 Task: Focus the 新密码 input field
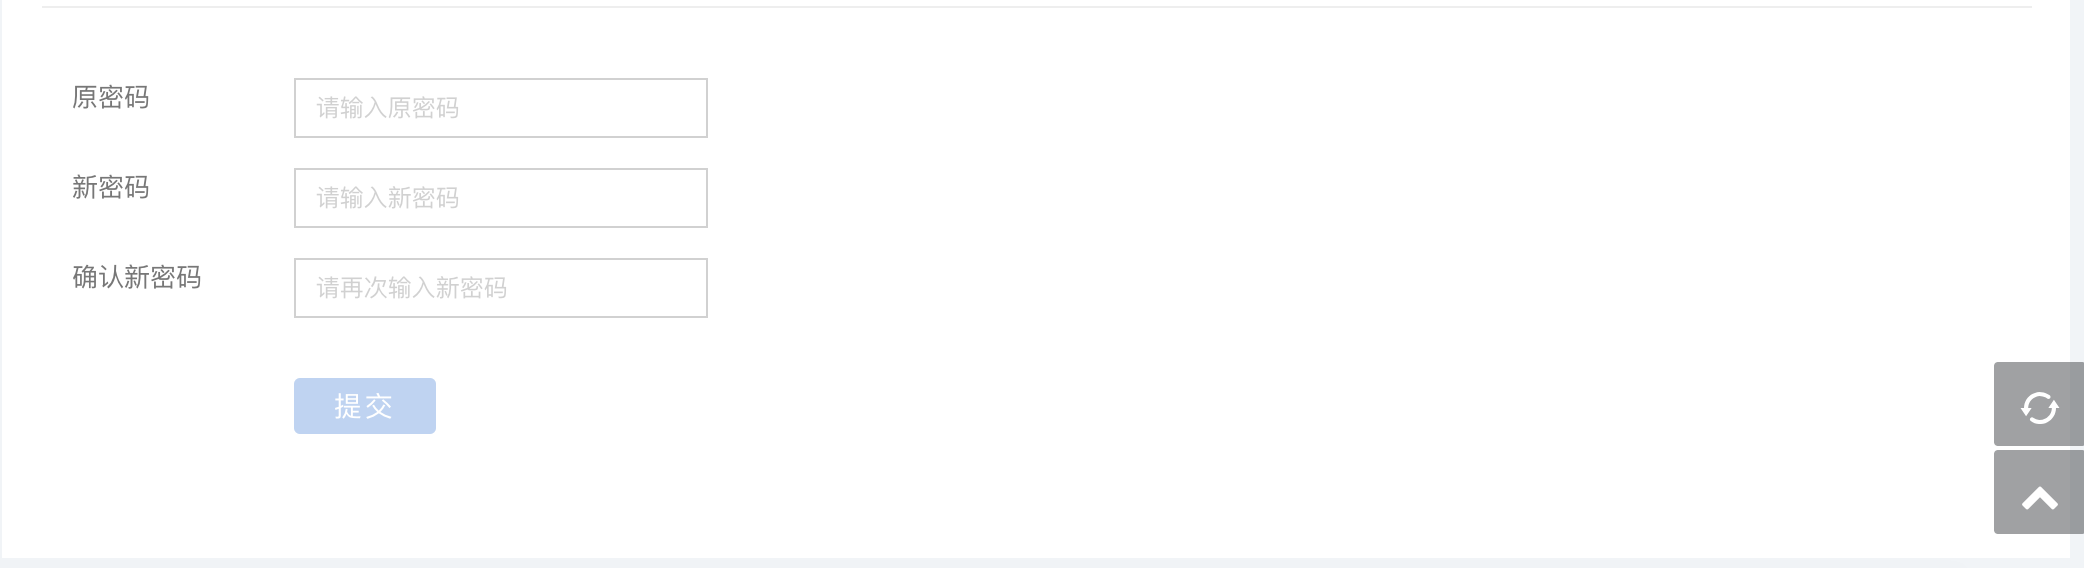(500, 198)
